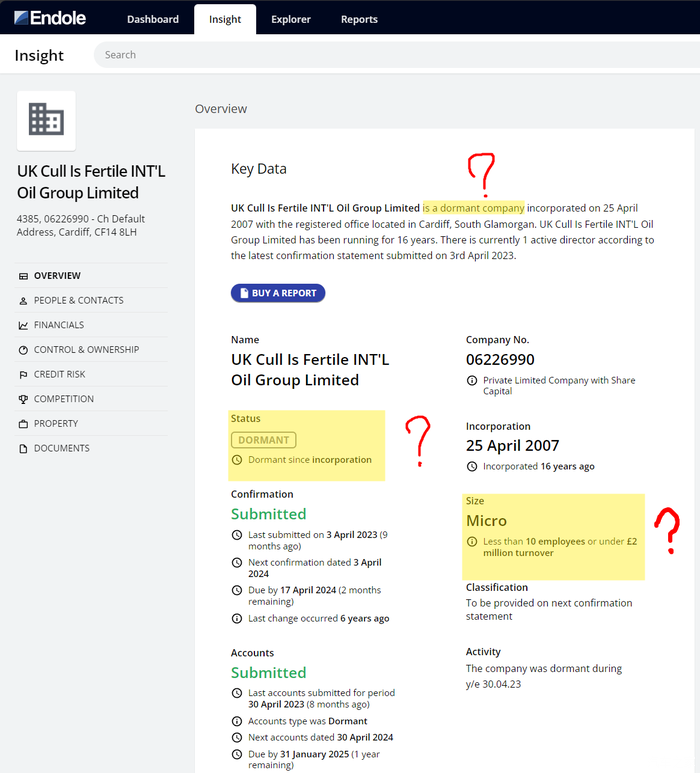Click the Property briefcase icon

[x=23, y=424]
